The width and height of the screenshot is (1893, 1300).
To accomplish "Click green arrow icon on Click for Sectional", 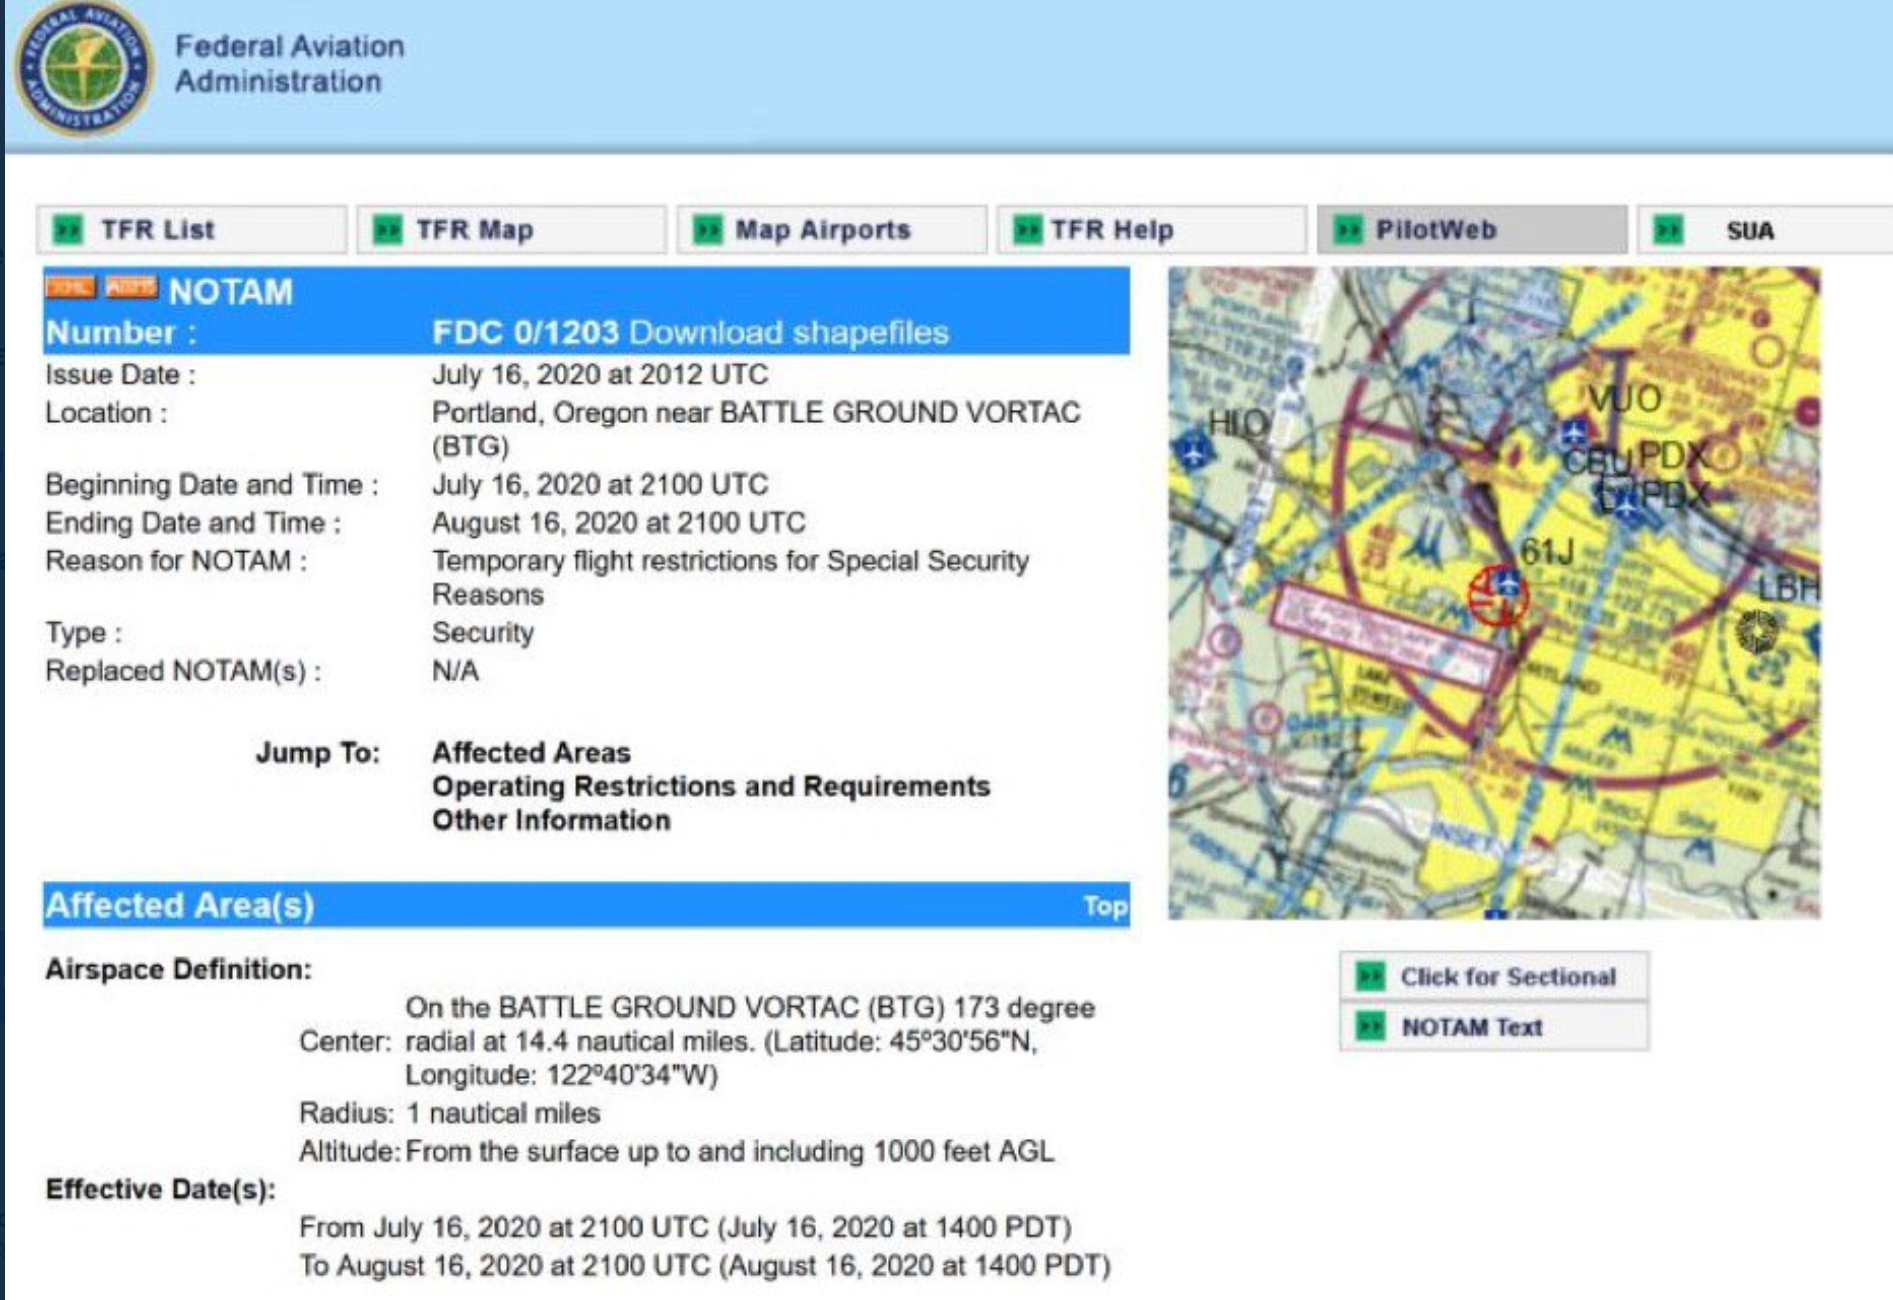I will pos(1370,976).
